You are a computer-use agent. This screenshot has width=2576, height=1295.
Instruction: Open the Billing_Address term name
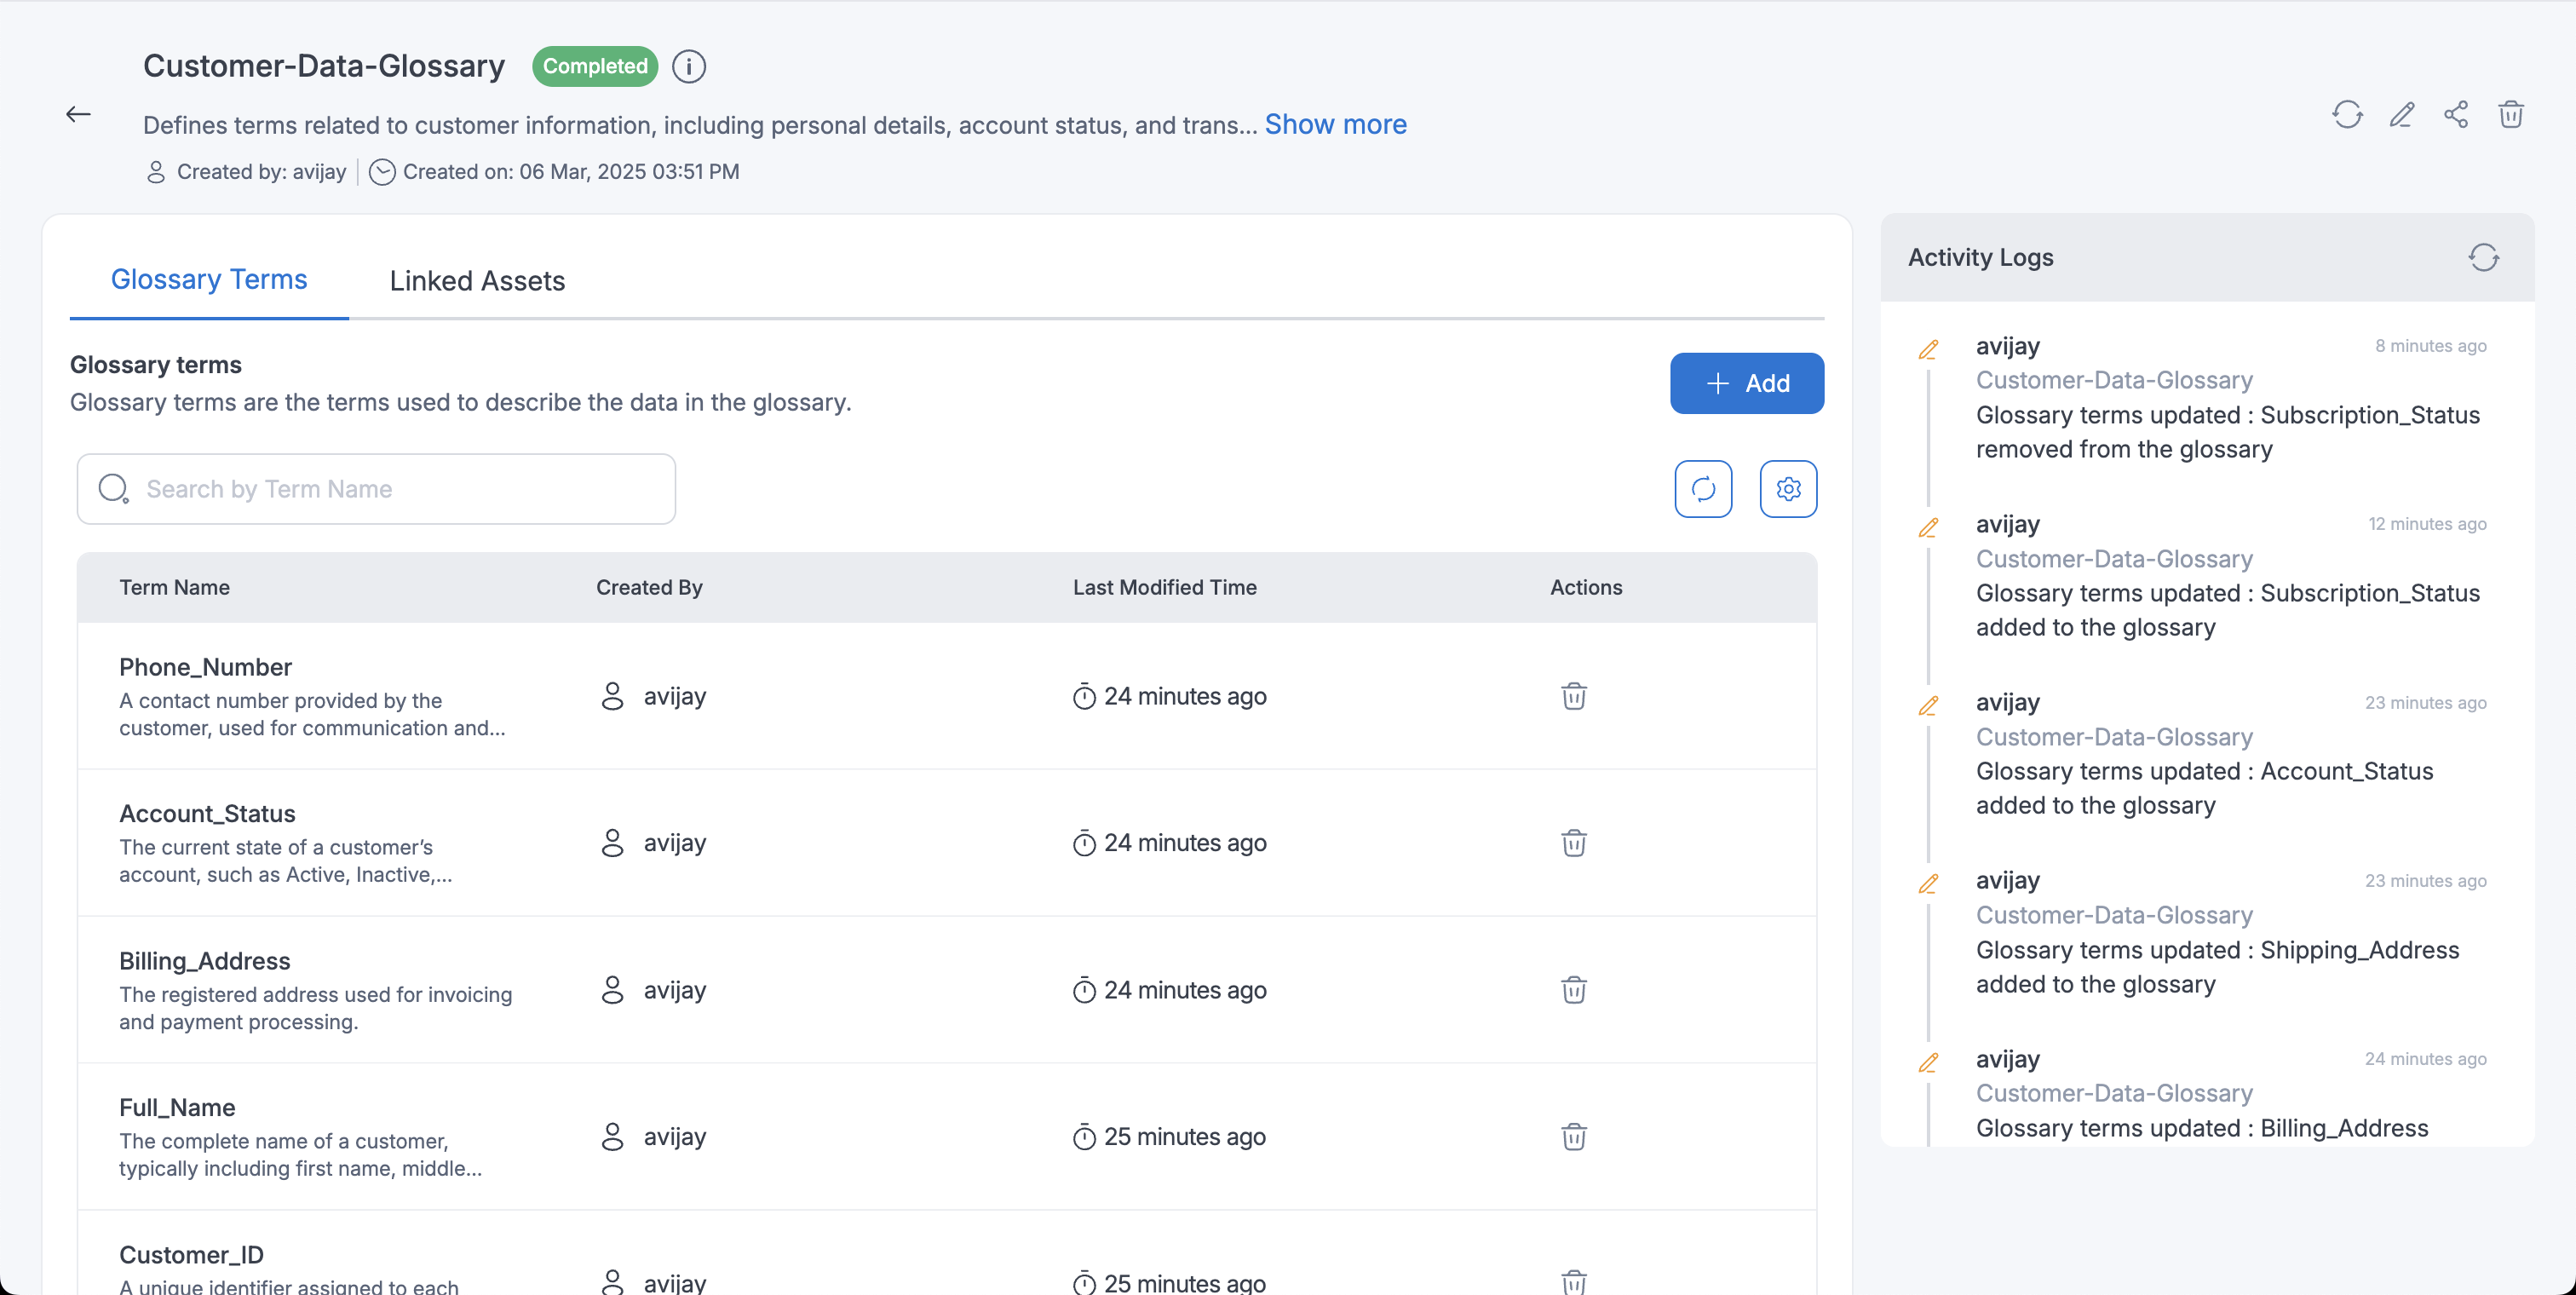[x=204, y=960]
